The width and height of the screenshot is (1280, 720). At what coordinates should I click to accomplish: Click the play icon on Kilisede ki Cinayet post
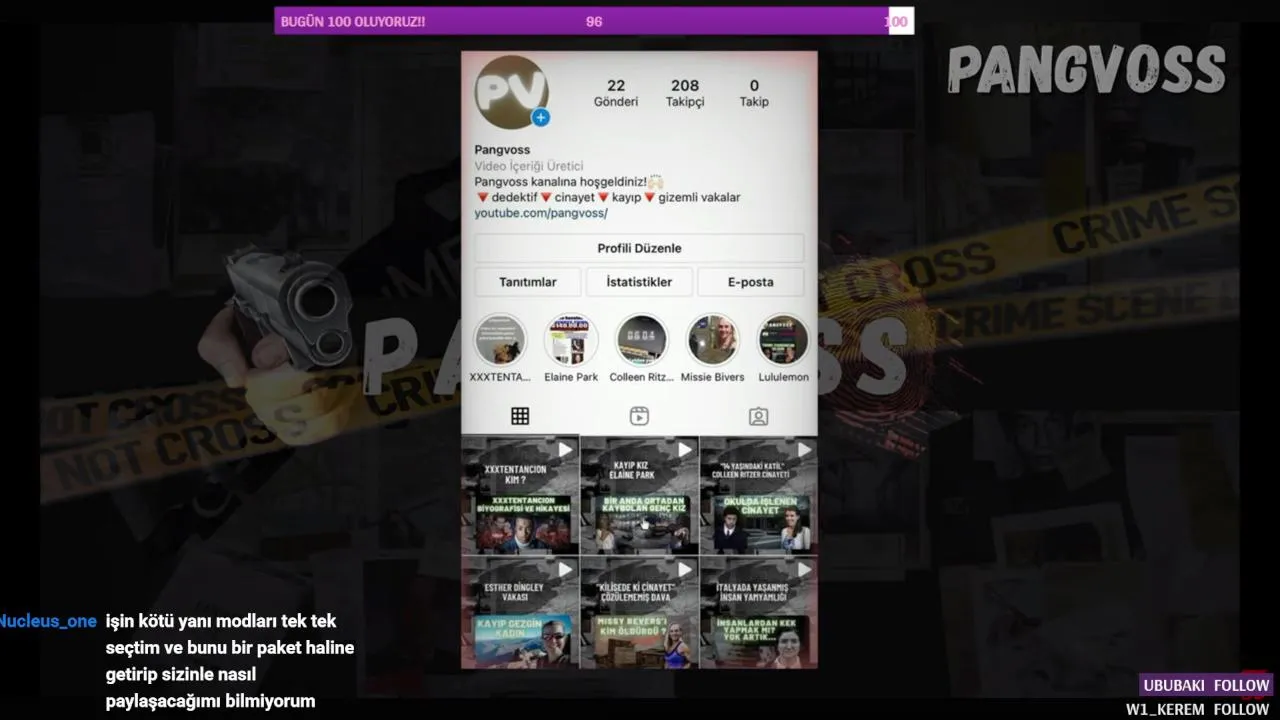coord(685,570)
